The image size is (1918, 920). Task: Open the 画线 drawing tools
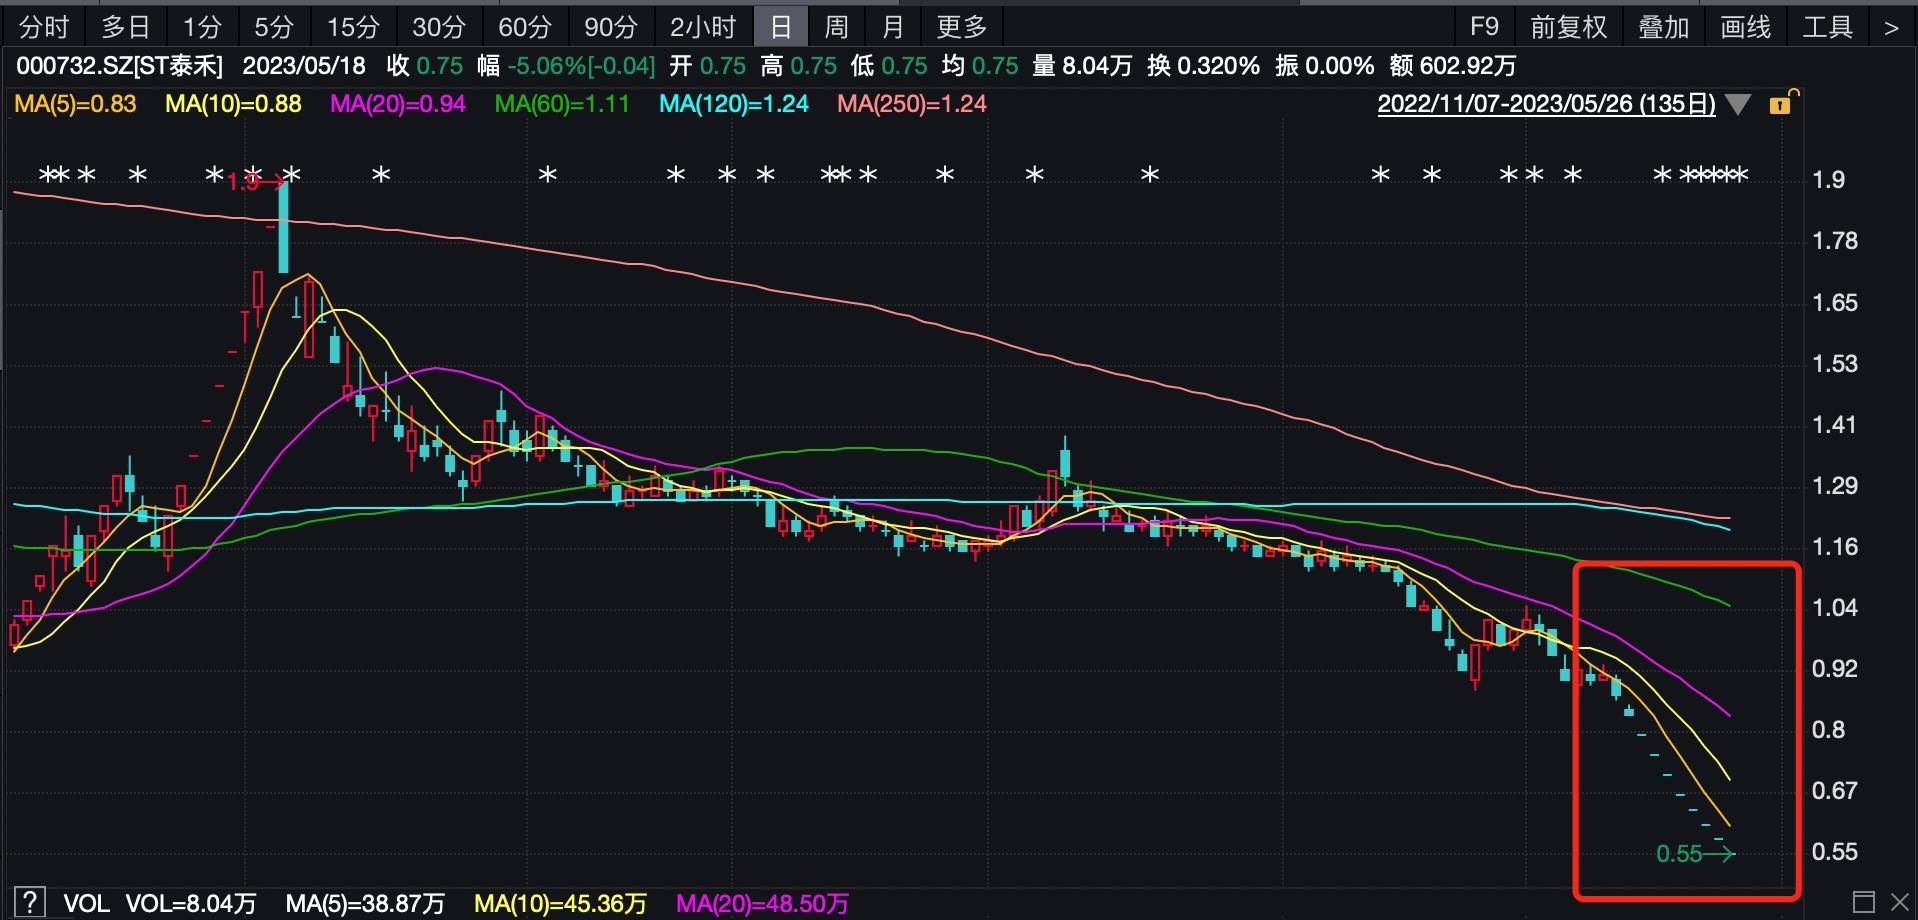pyautogui.click(x=1746, y=27)
